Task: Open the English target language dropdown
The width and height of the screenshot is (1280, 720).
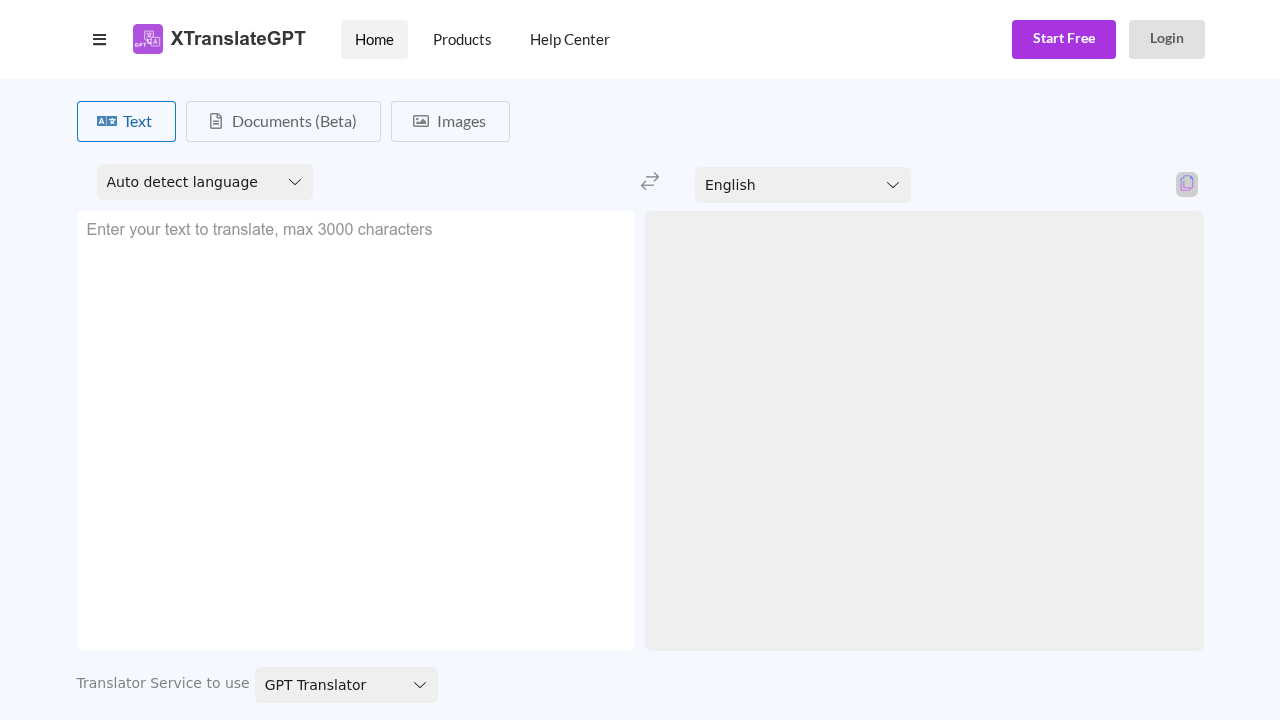Action: tap(803, 185)
